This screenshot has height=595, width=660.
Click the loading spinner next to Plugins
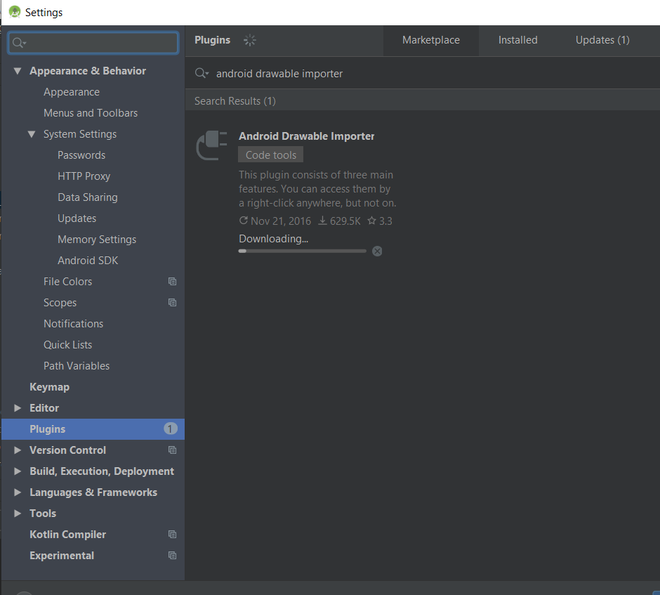click(250, 40)
